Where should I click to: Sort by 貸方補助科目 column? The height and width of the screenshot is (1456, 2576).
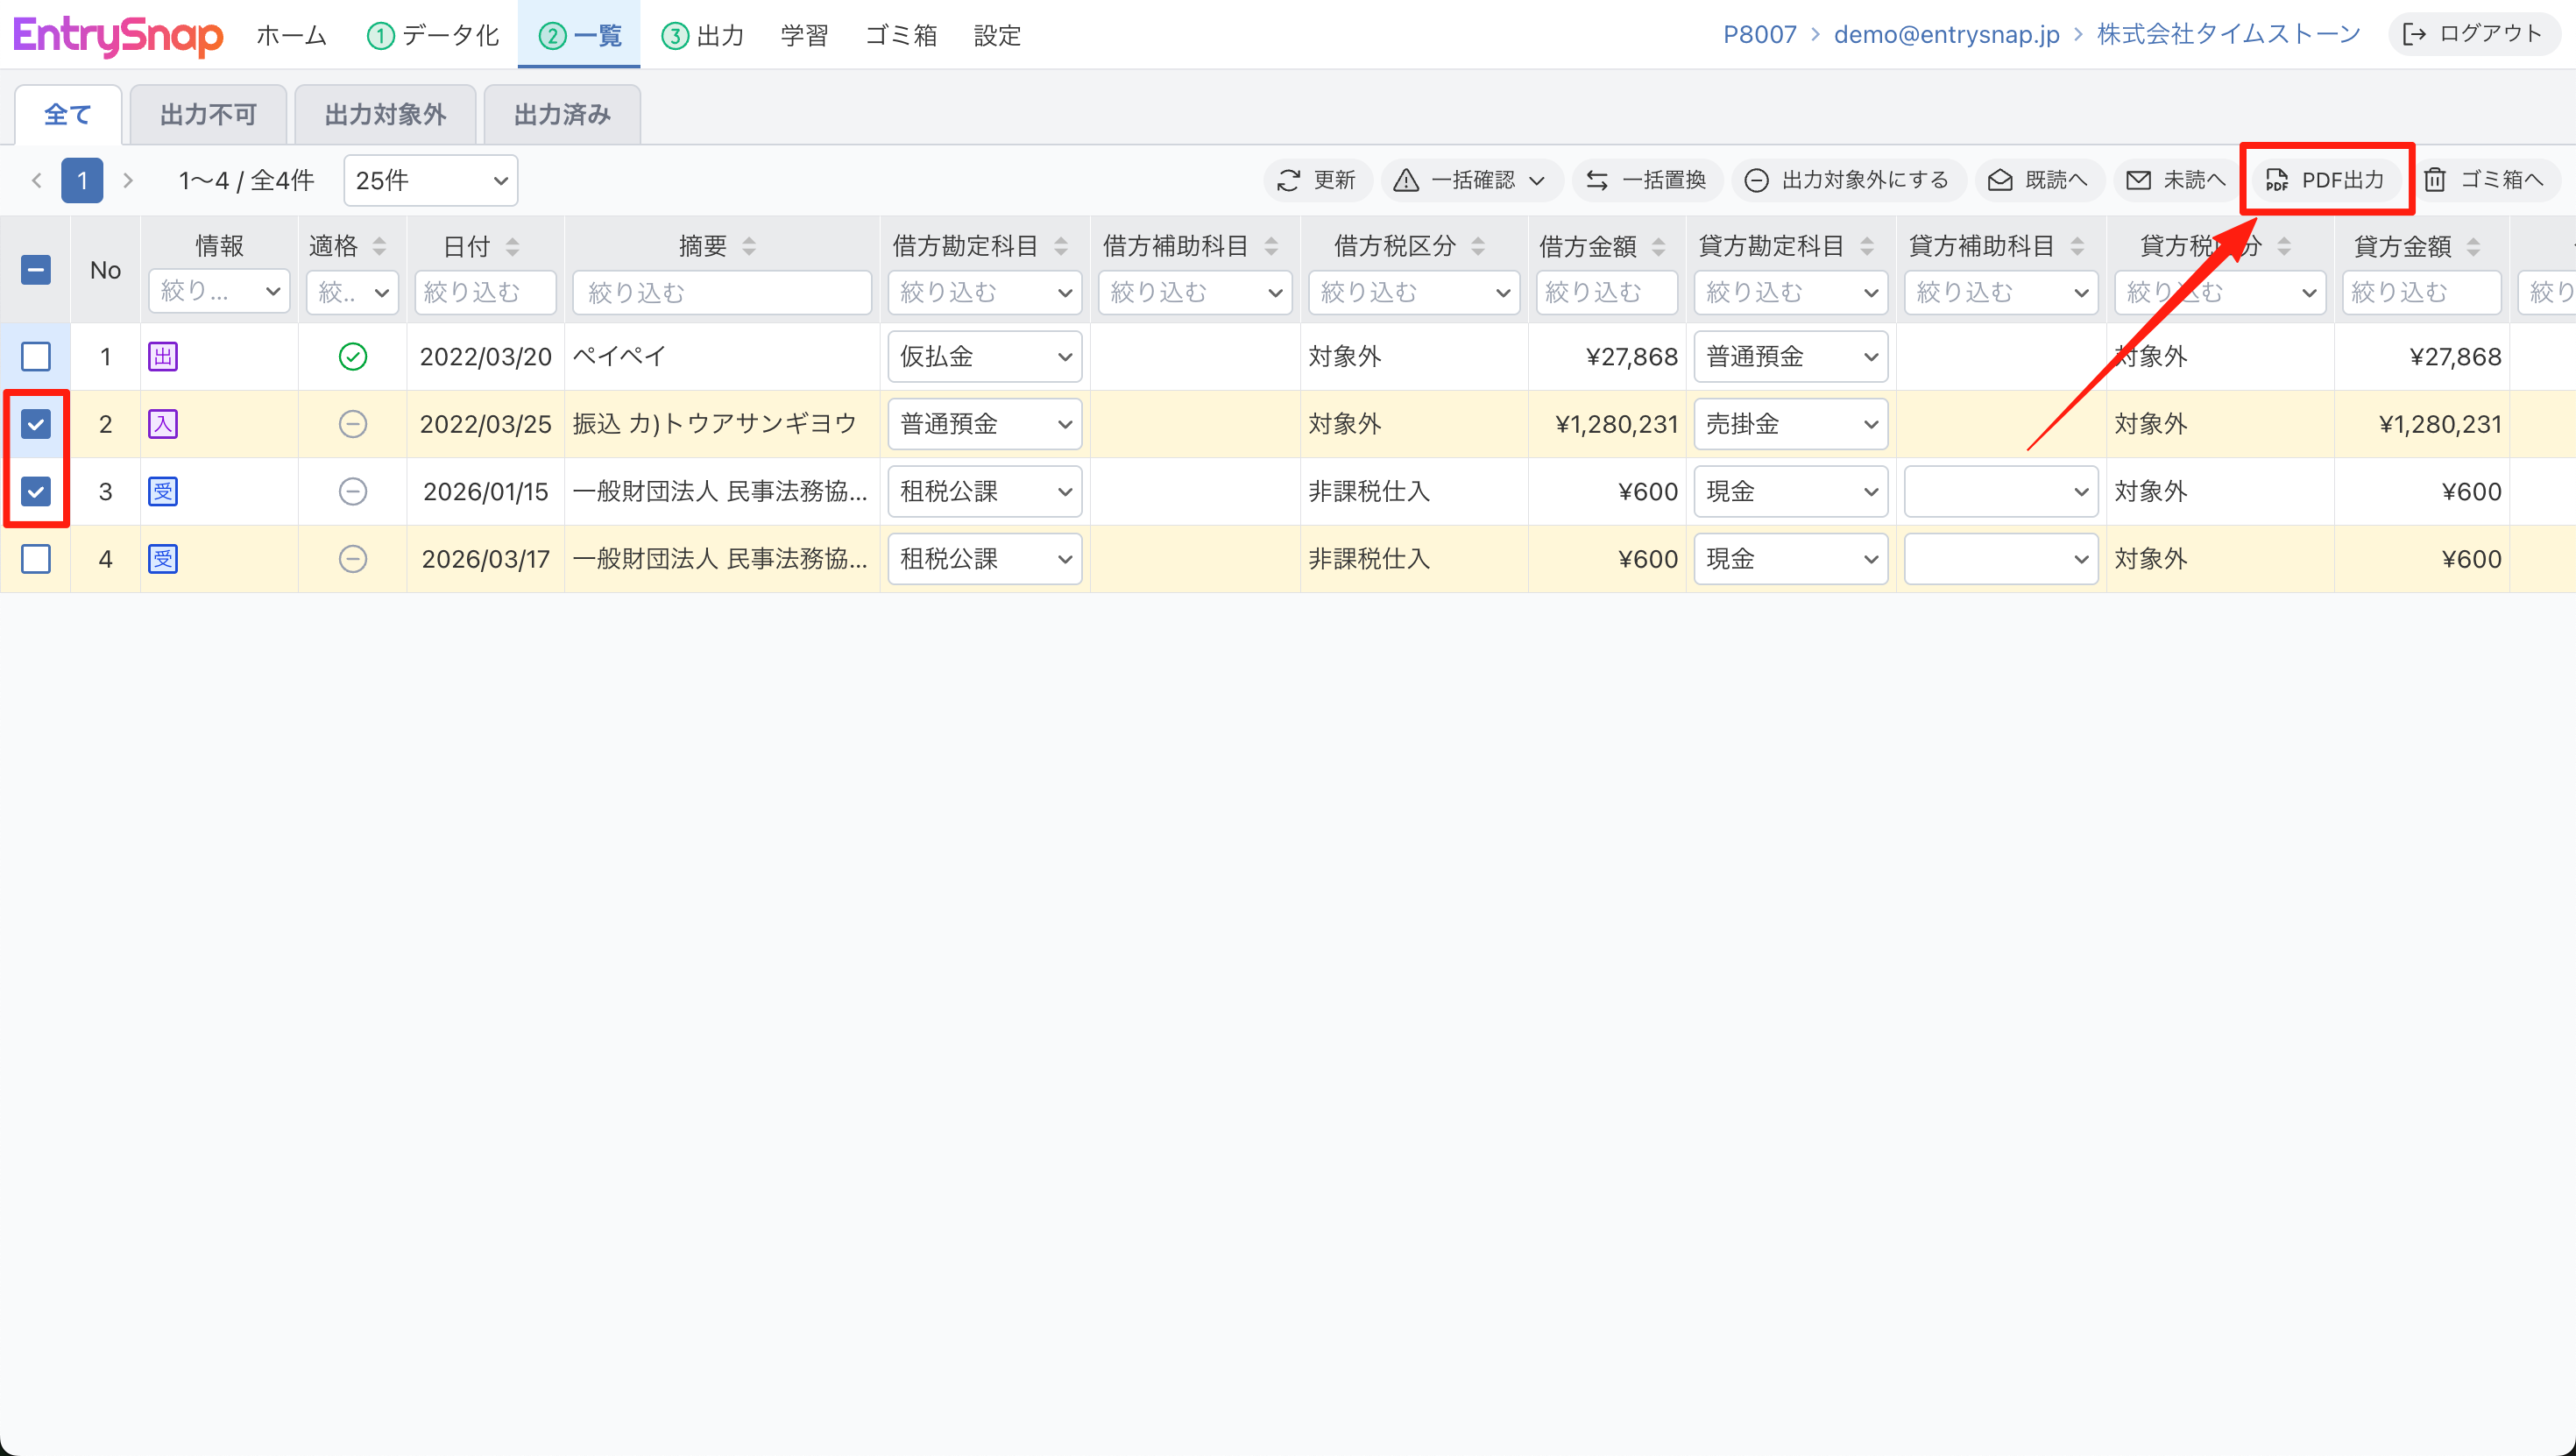(2077, 246)
